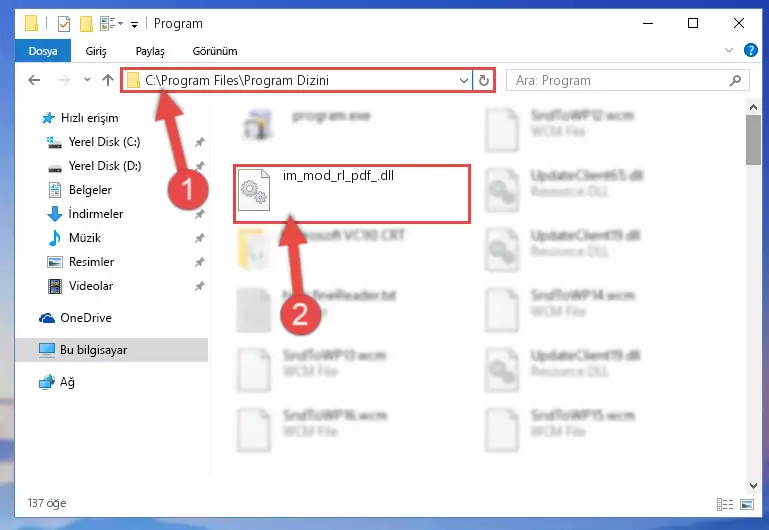Click pin icon next to İndirmeler

200,214
